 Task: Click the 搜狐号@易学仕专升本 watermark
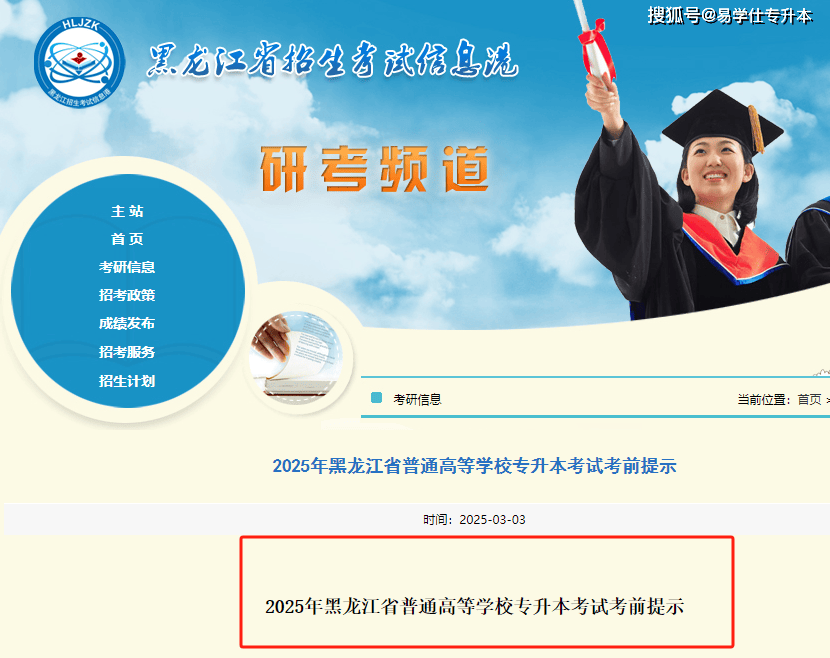pos(729,16)
